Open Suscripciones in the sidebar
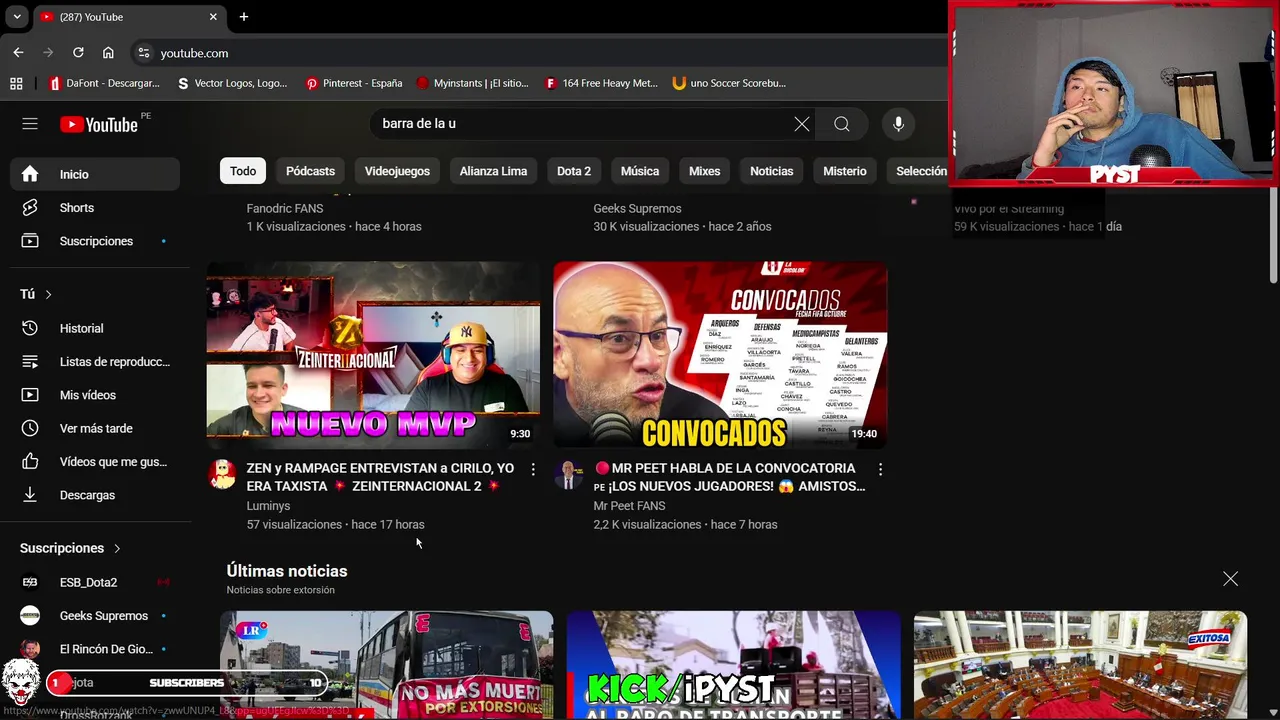1280x720 pixels. [x=95, y=241]
